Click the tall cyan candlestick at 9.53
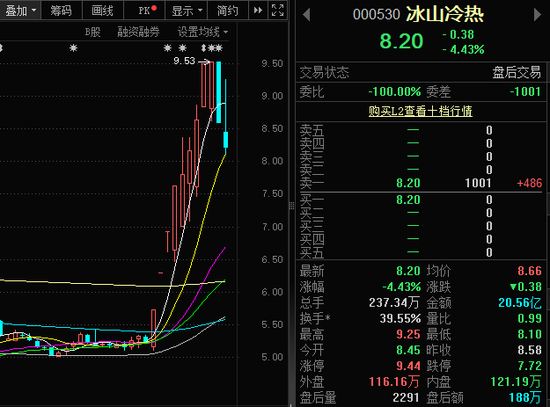 [219, 92]
